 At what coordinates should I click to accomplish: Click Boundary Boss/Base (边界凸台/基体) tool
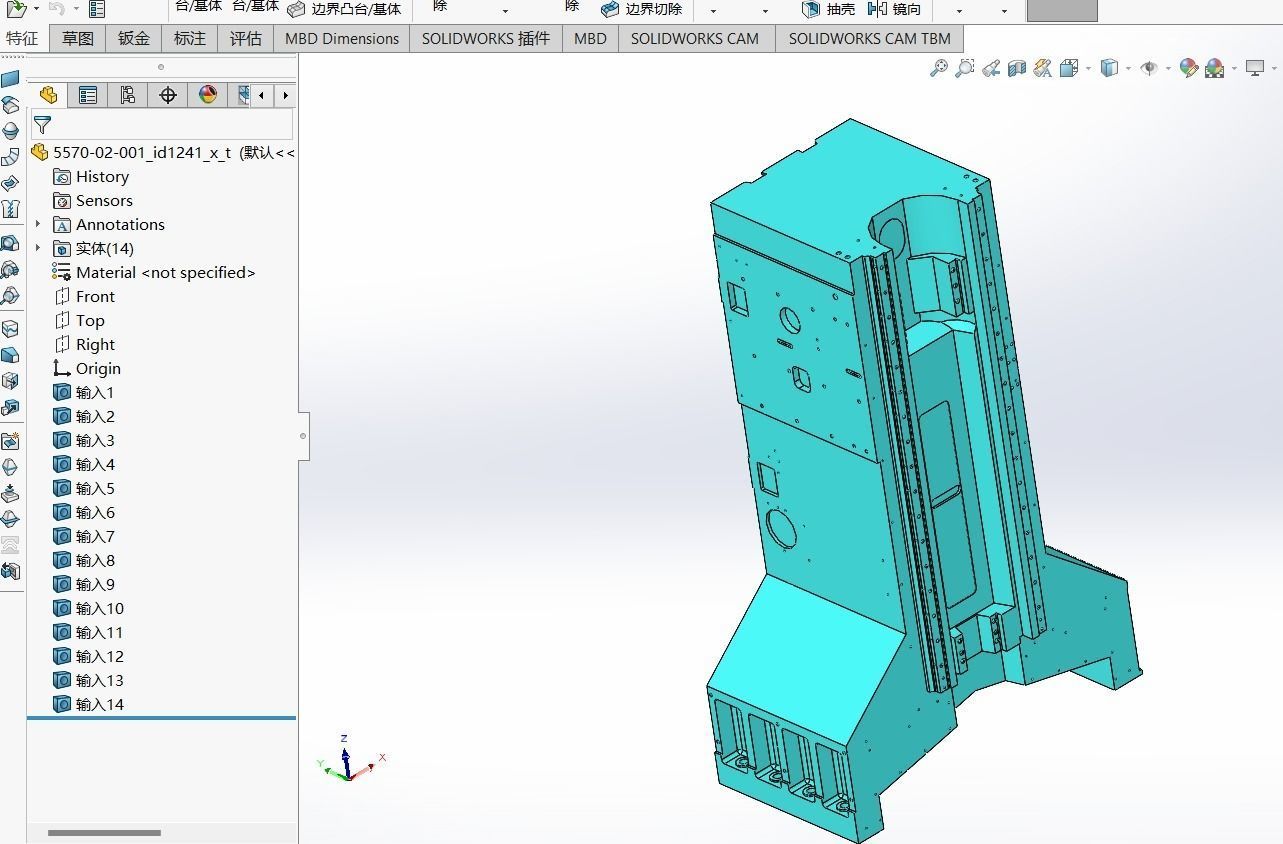pyautogui.click(x=345, y=9)
